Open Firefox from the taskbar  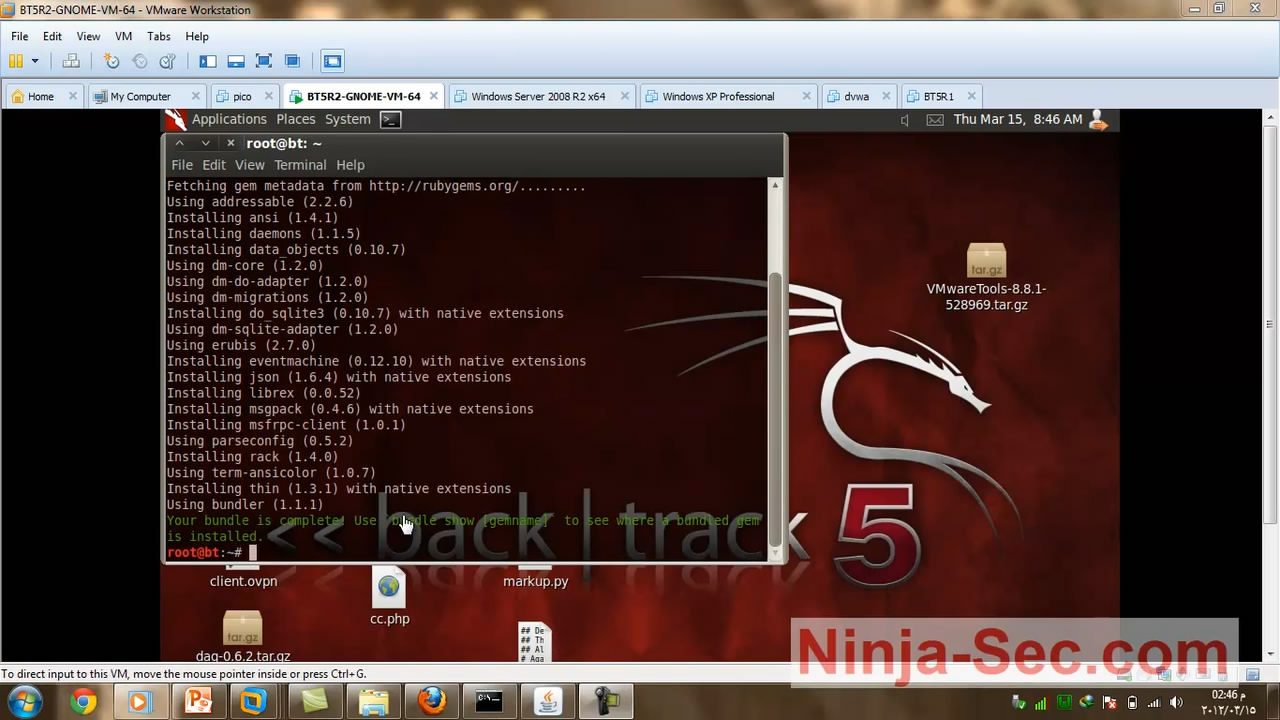coord(432,702)
